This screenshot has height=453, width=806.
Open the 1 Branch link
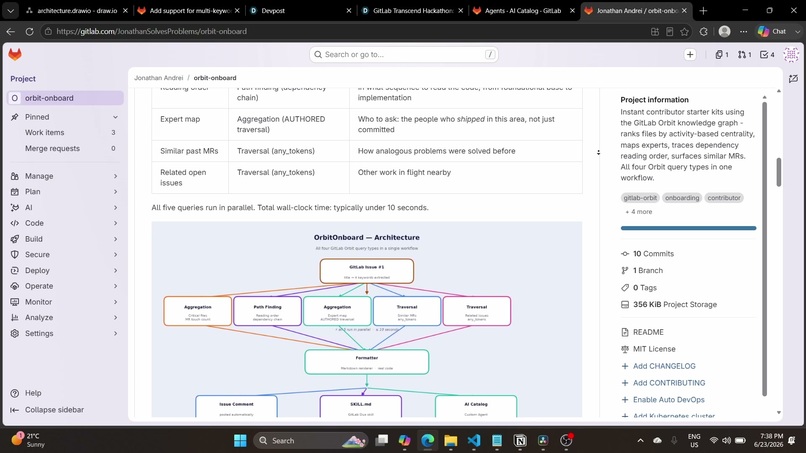[x=648, y=270]
